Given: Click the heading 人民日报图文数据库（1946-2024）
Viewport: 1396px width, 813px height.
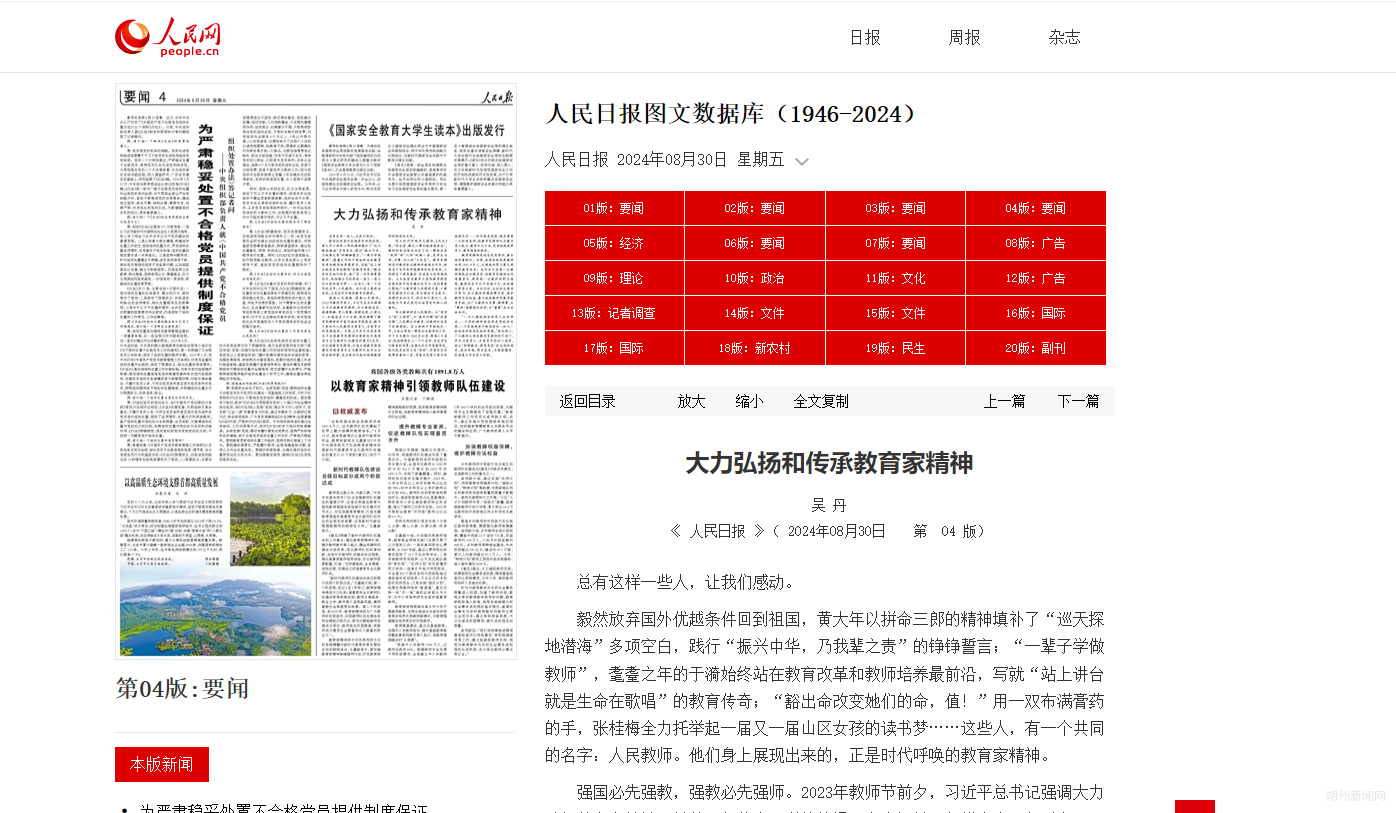Looking at the screenshot, I should click(x=731, y=114).
